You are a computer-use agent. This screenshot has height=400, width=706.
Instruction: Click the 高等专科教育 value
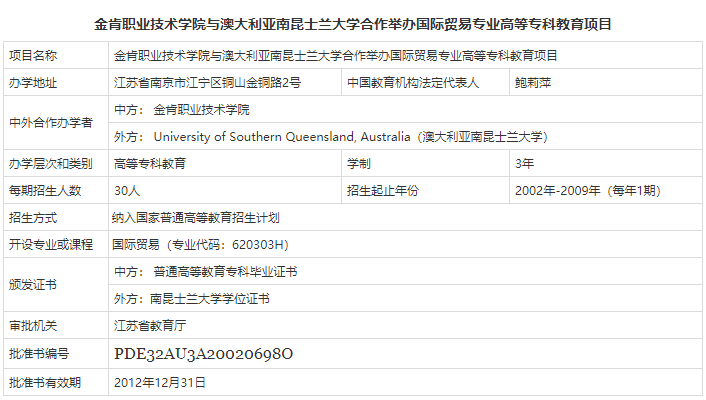tap(150, 164)
